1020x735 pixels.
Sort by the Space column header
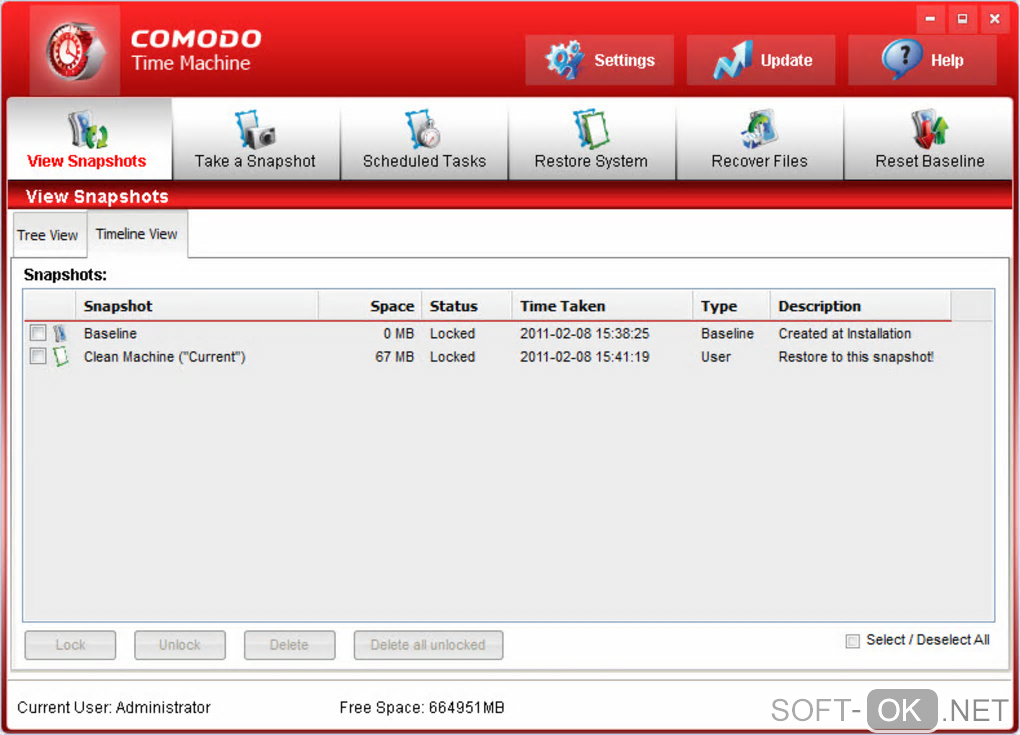click(369, 306)
